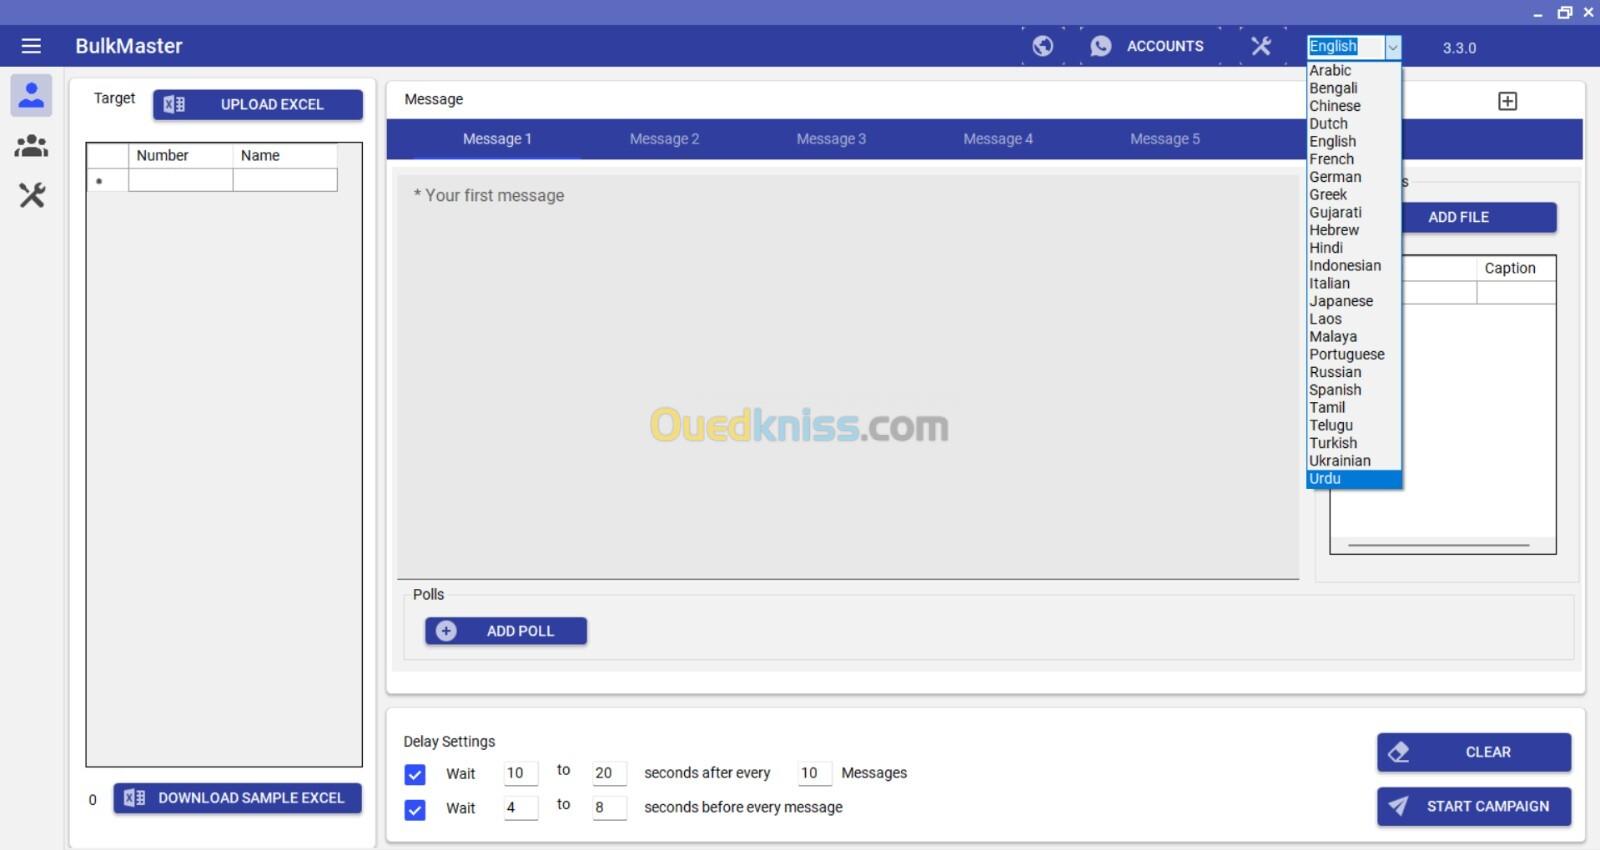
Task: Open the wrench tools icon in top bar
Action: pos(1261,46)
